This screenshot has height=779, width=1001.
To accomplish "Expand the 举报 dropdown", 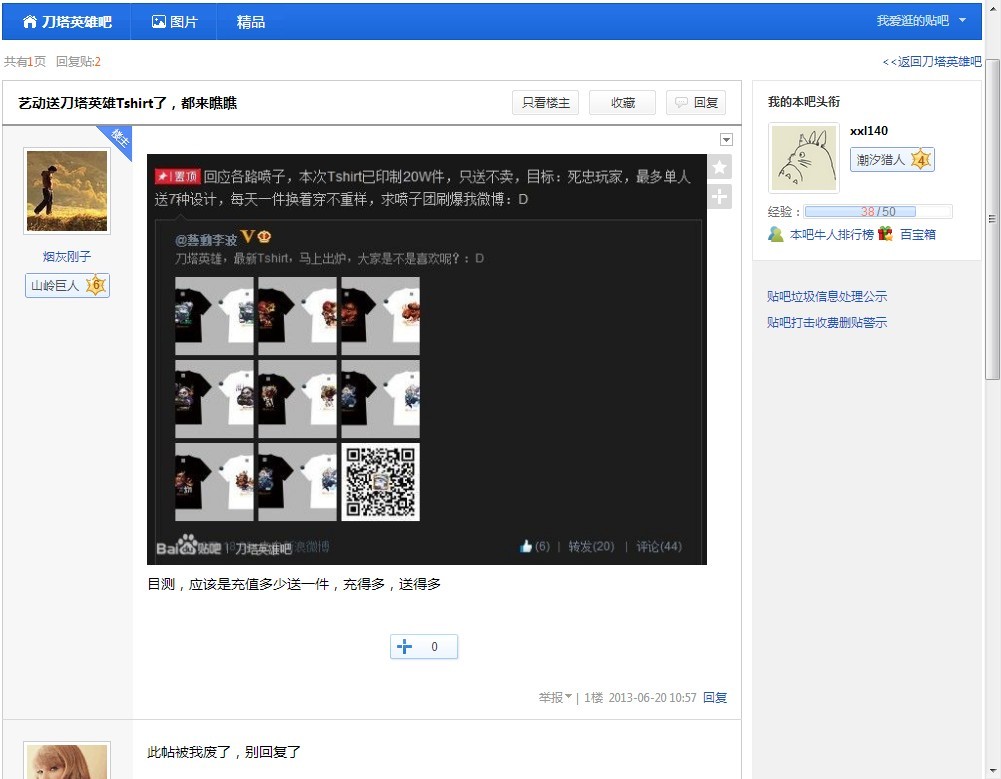I will (555, 697).
